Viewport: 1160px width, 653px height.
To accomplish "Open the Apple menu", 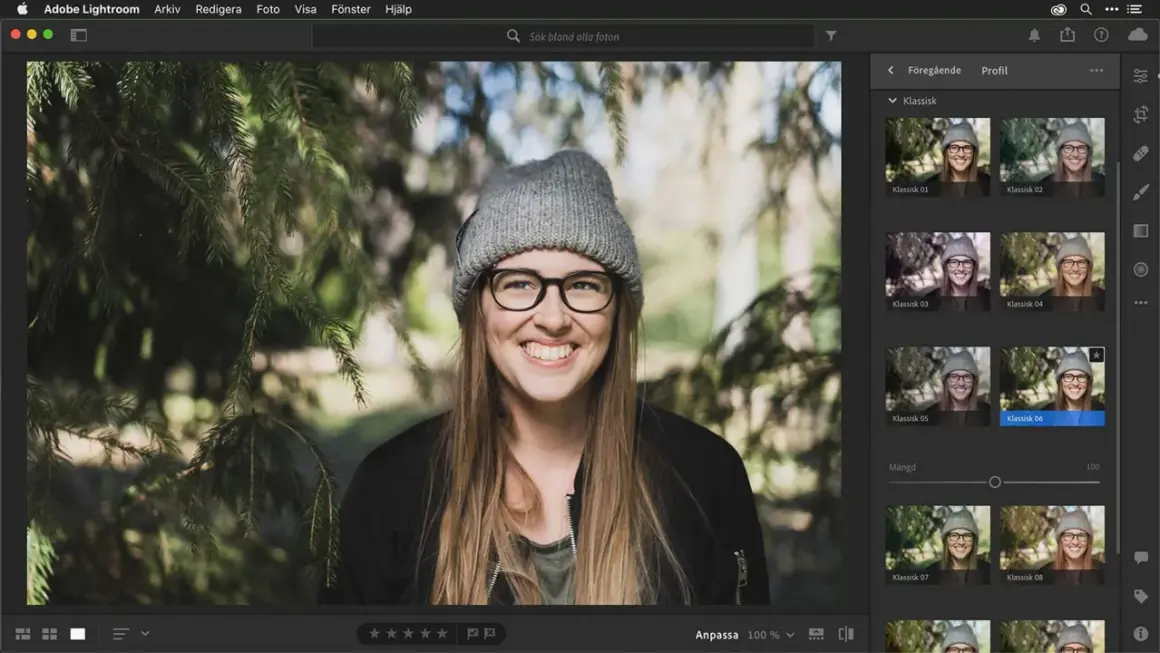I will (22, 9).
